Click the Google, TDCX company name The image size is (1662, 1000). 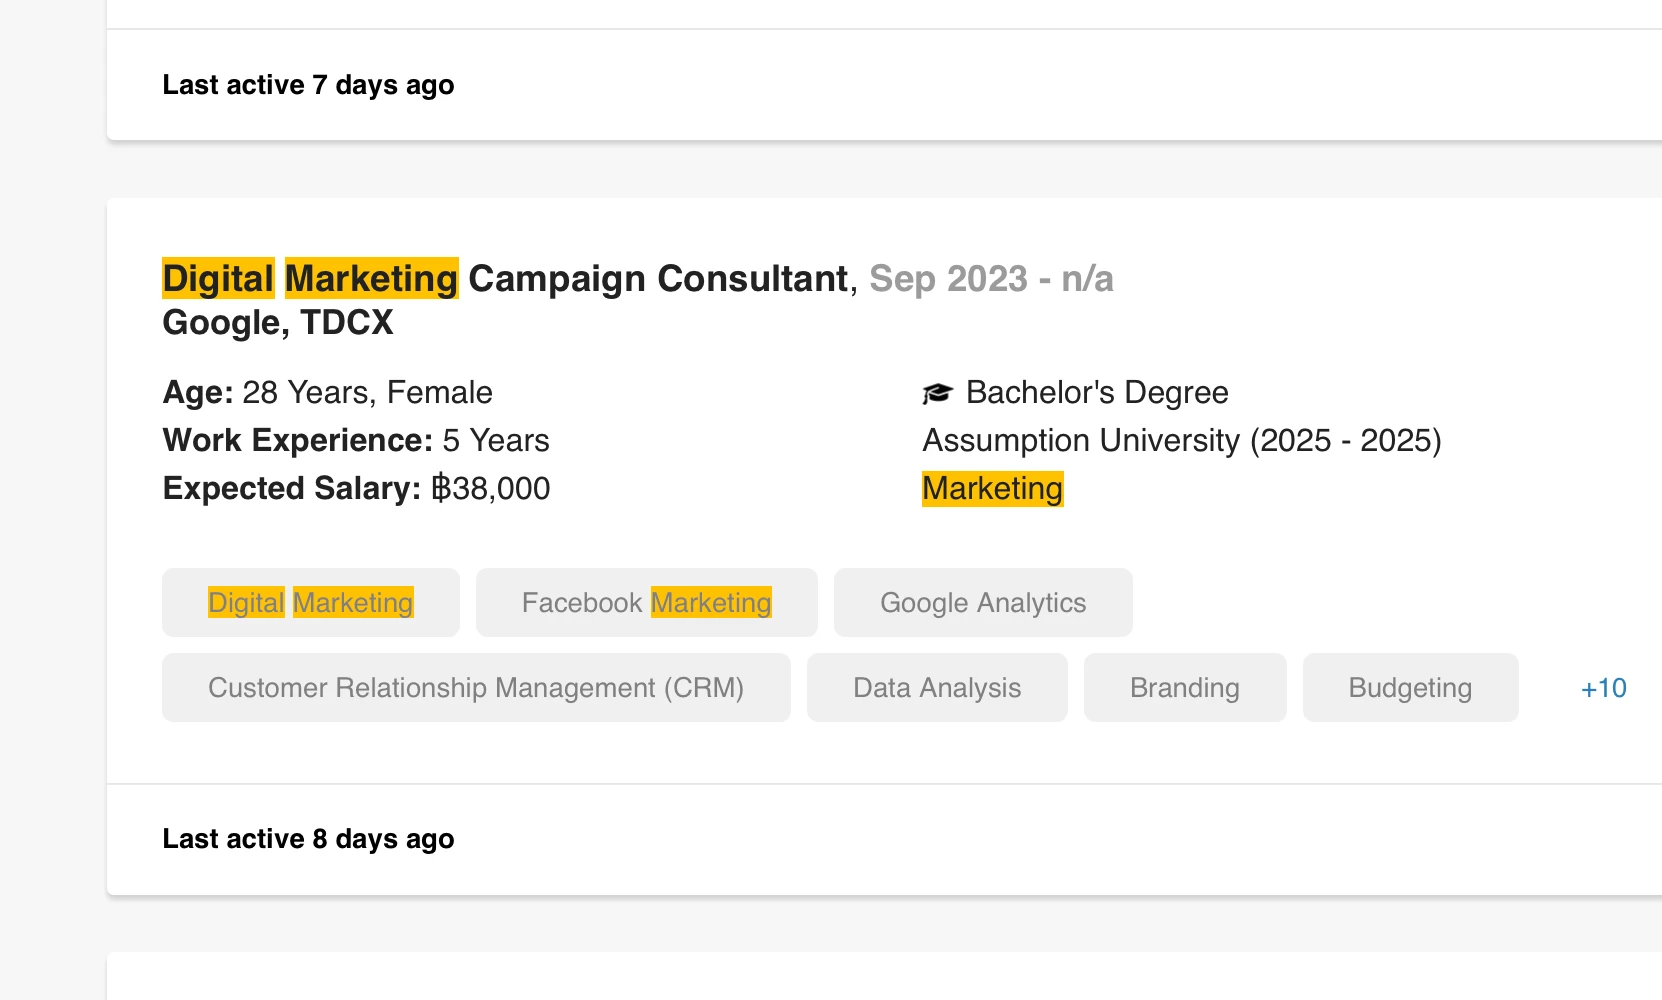pyautogui.click(x=278, y=323)
